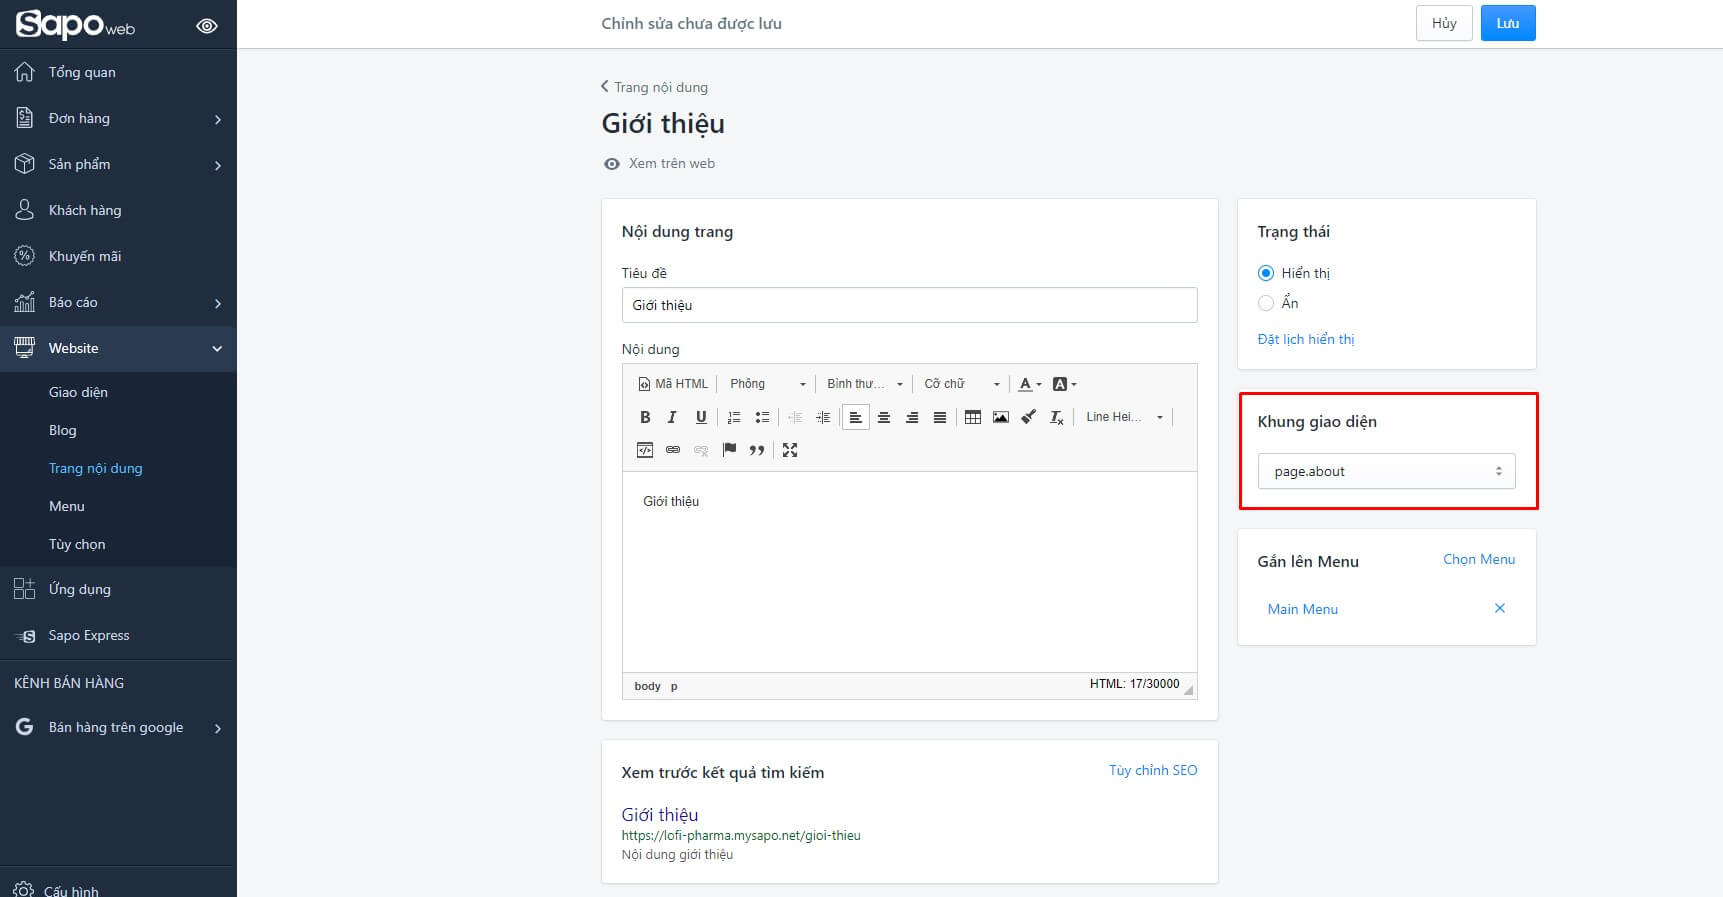Image resolution: width=1723 pixels, height=897 pixels.
Task: Maximize the content editor
Action: pyautogui.click(x=790, y=450)
